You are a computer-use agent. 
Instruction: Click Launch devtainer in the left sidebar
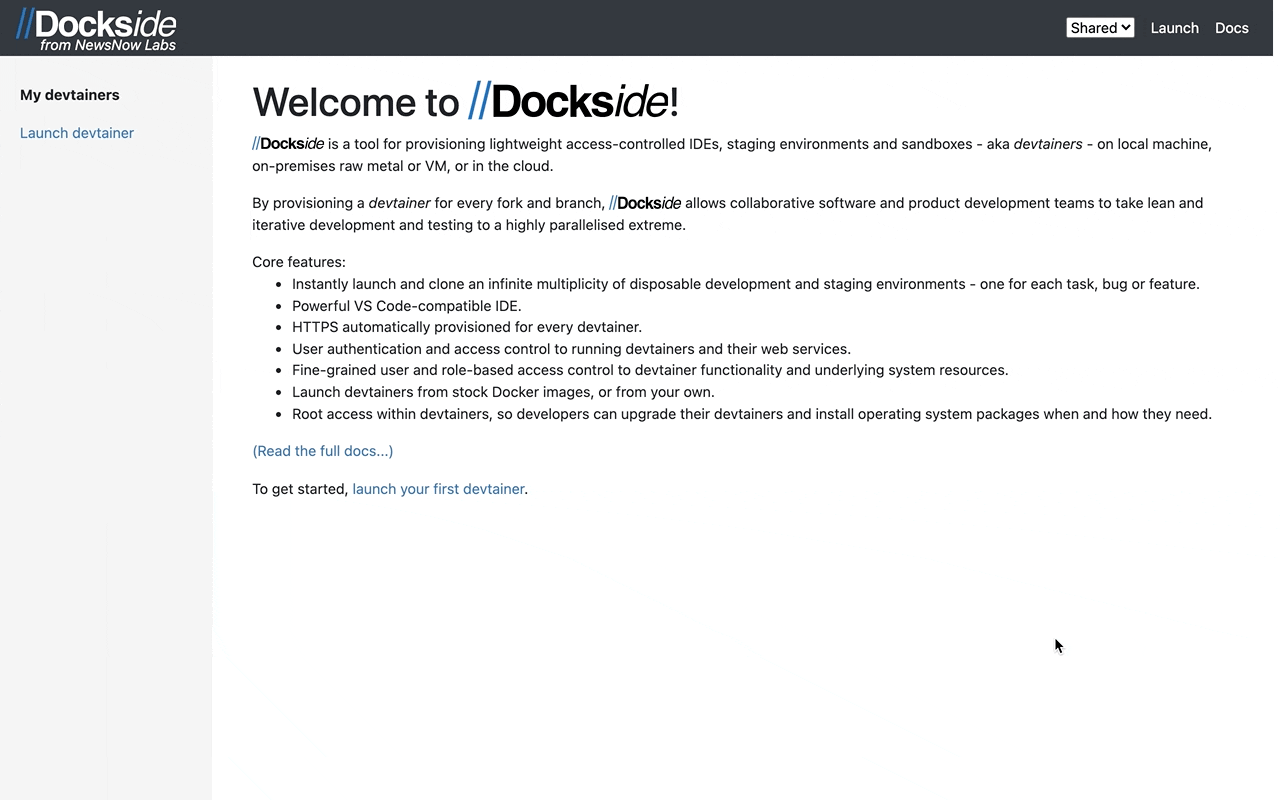click(x=77, y=132)
